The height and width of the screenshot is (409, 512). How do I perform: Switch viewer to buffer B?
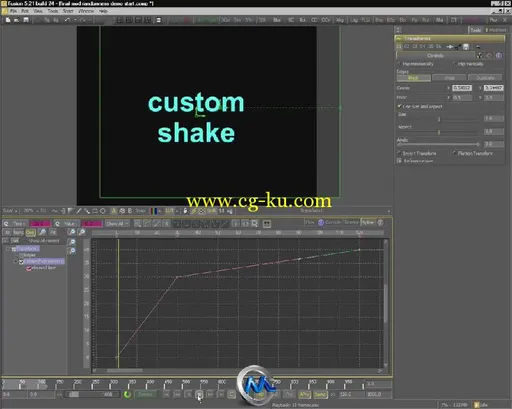pyautogui.click(x=130, y=211)
